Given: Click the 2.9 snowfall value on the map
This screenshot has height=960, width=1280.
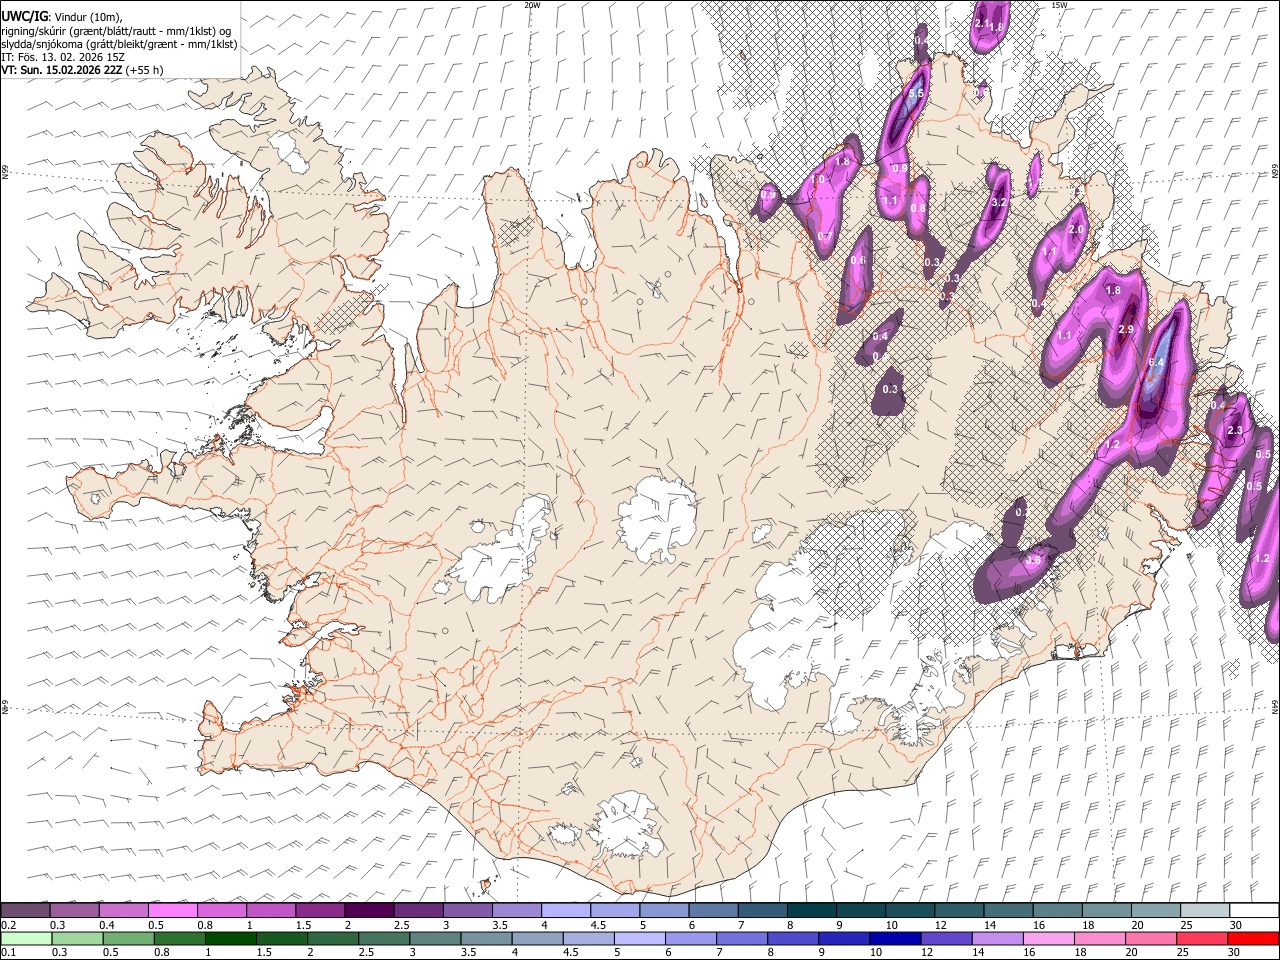Looking at the screenshot, I should point(1126,330).
